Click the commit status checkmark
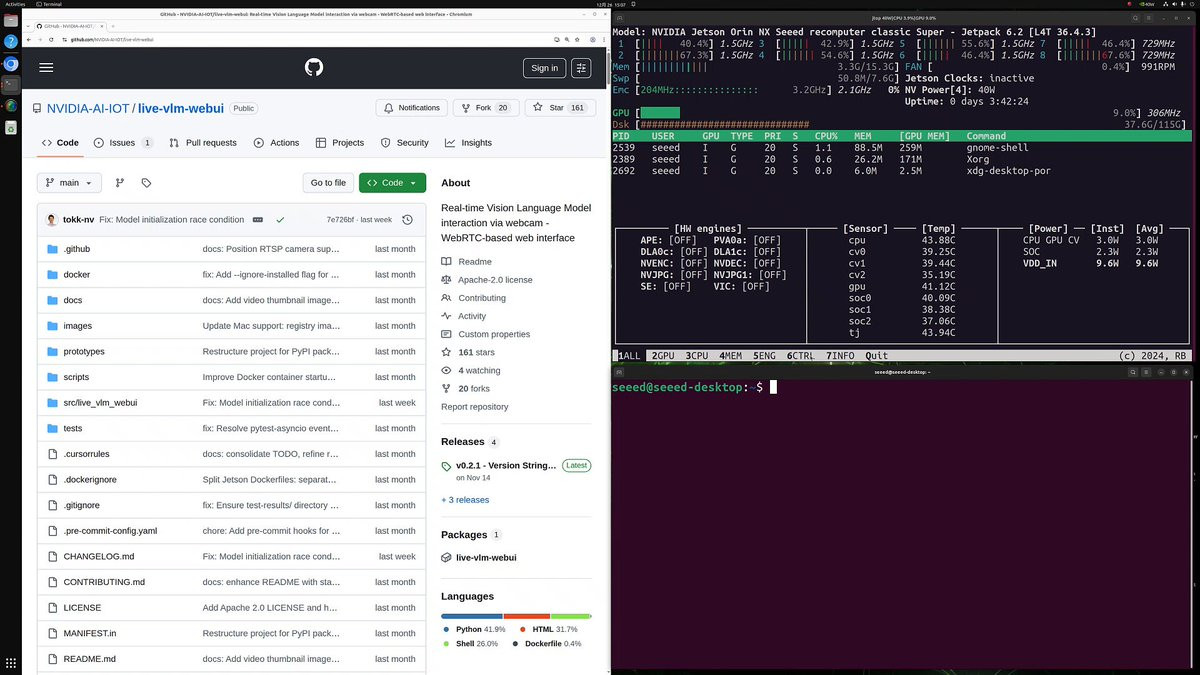 coord(280,220)
